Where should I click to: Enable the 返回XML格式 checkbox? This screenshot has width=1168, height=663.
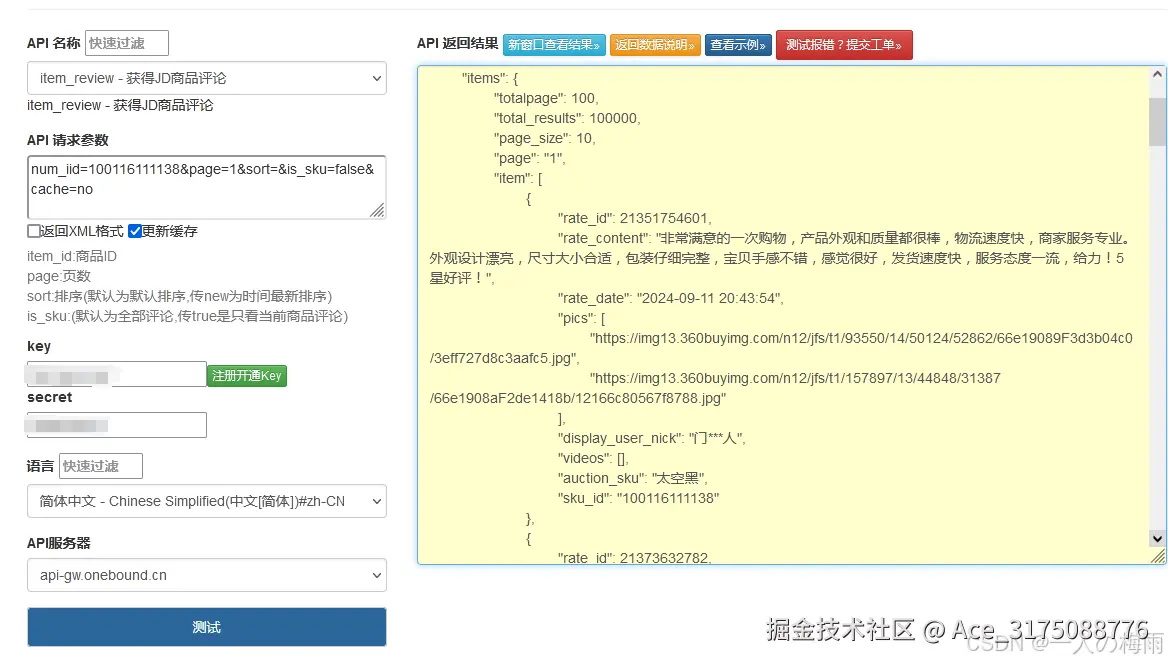coord(32,230)
